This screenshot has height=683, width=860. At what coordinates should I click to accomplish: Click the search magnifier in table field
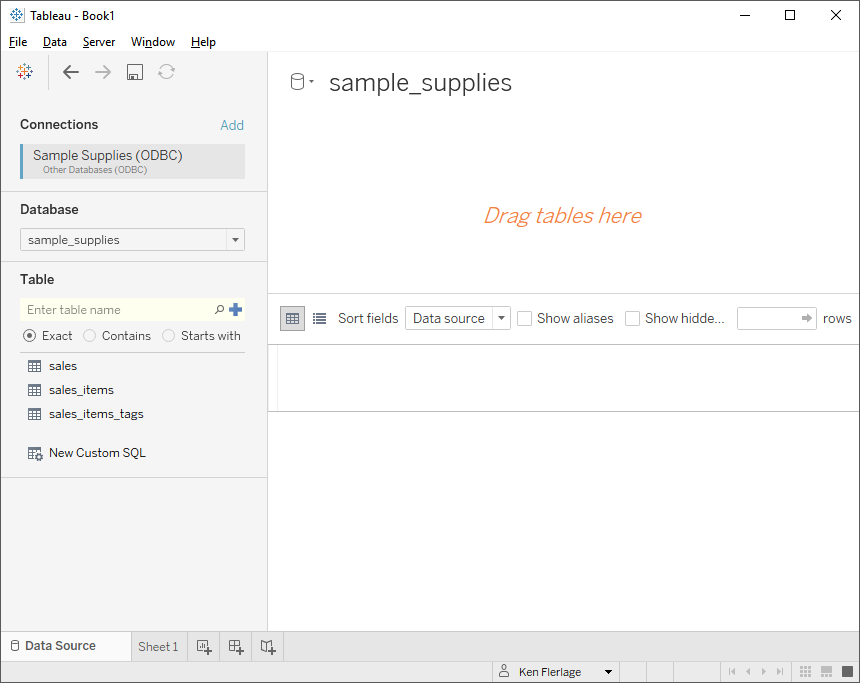[x=219, y=310]
